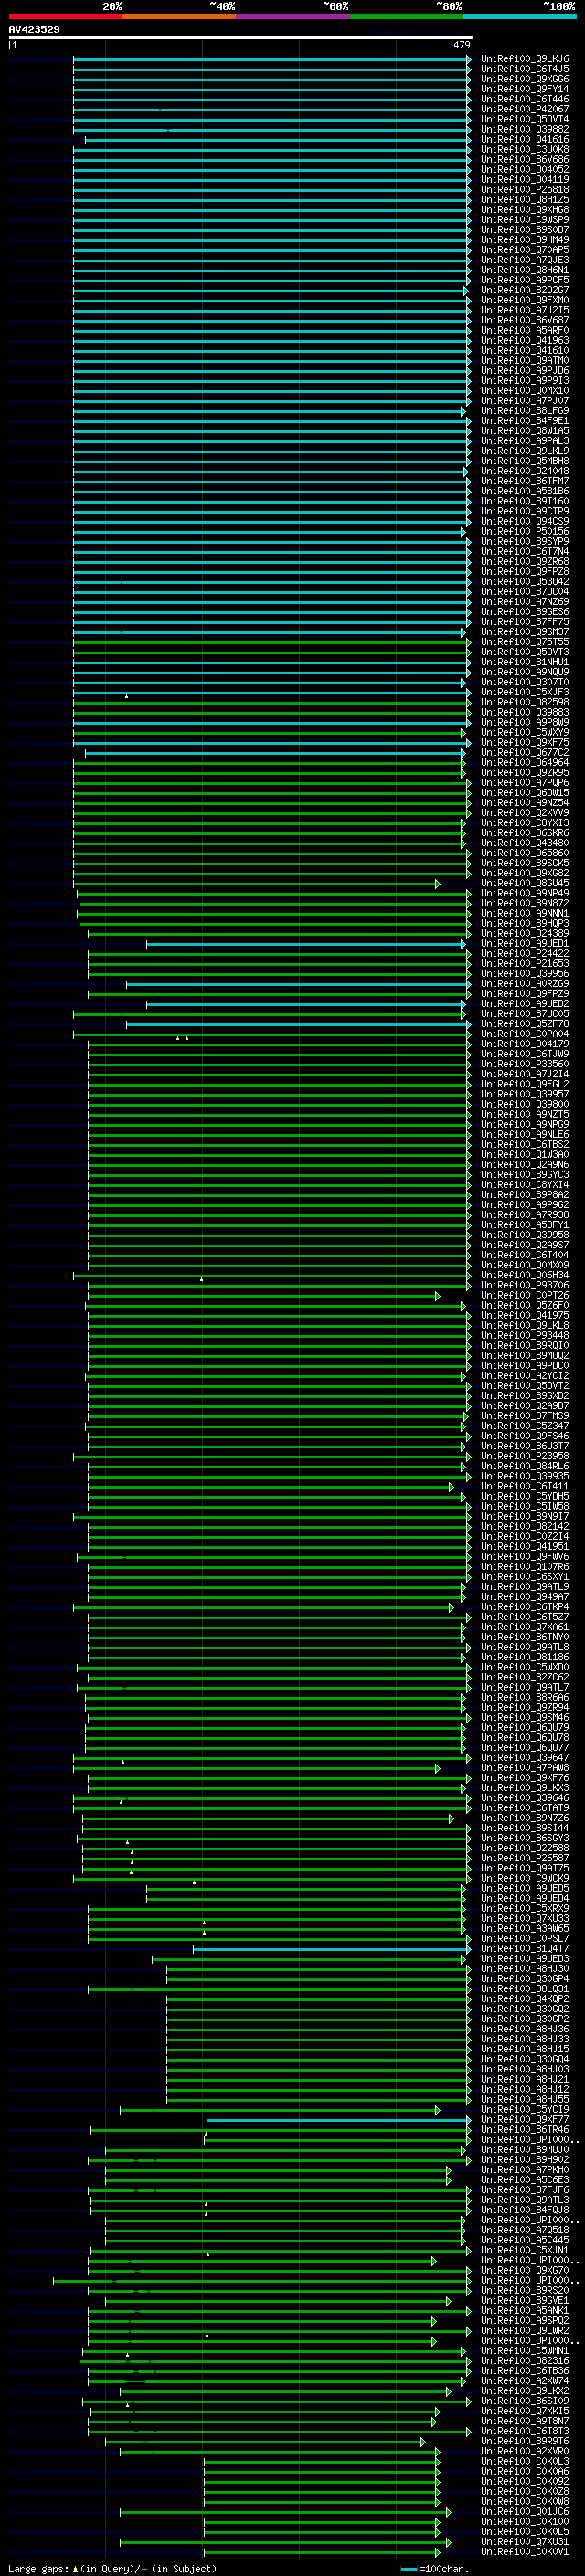Select hit label UniRef100_Q8H1Z5
This screenshot has height=2576, width=585.
(x=525, y=199)
